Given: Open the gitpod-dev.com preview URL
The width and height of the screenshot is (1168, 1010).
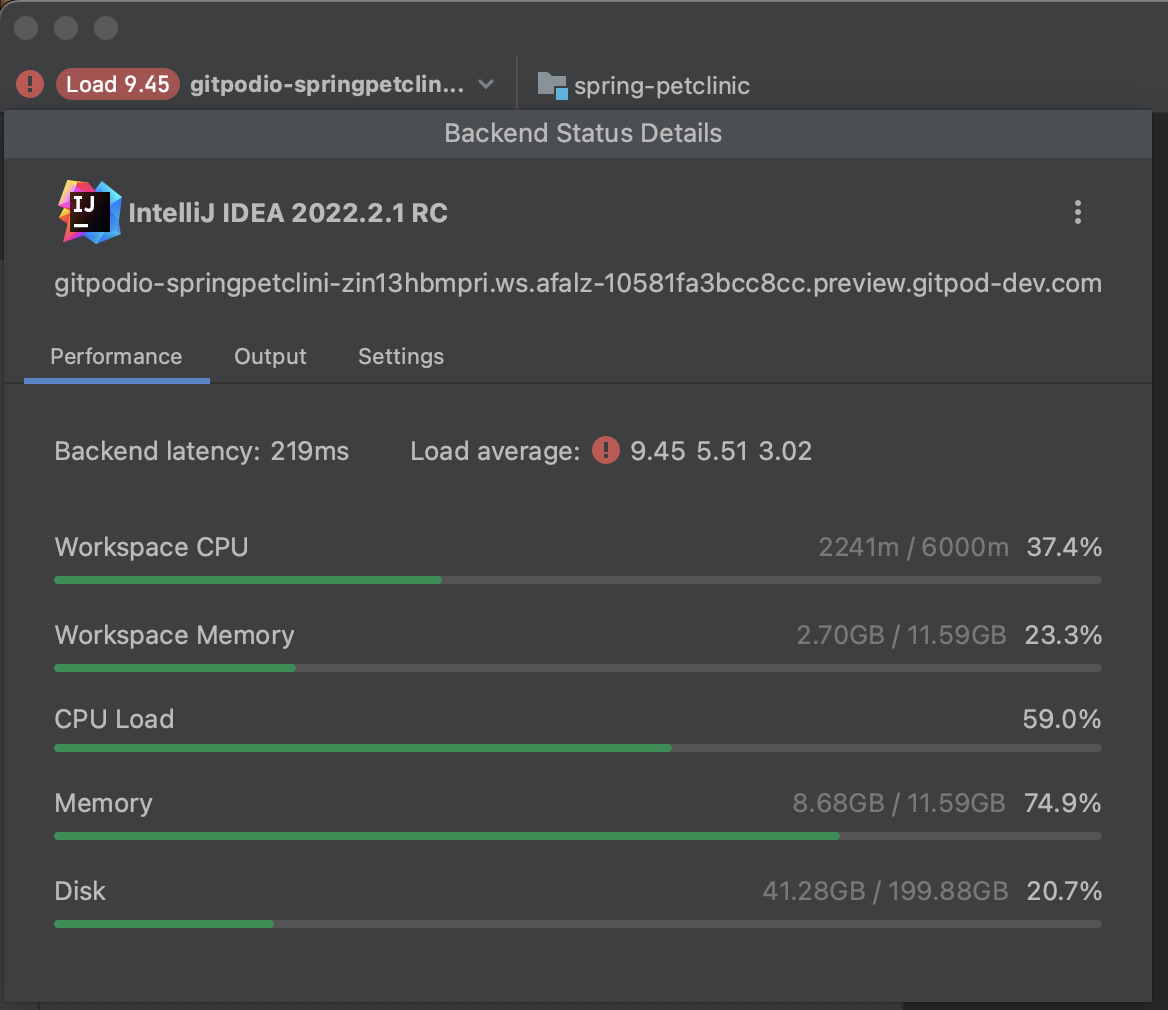Looking at the screenshot, I should coord(577,283).
